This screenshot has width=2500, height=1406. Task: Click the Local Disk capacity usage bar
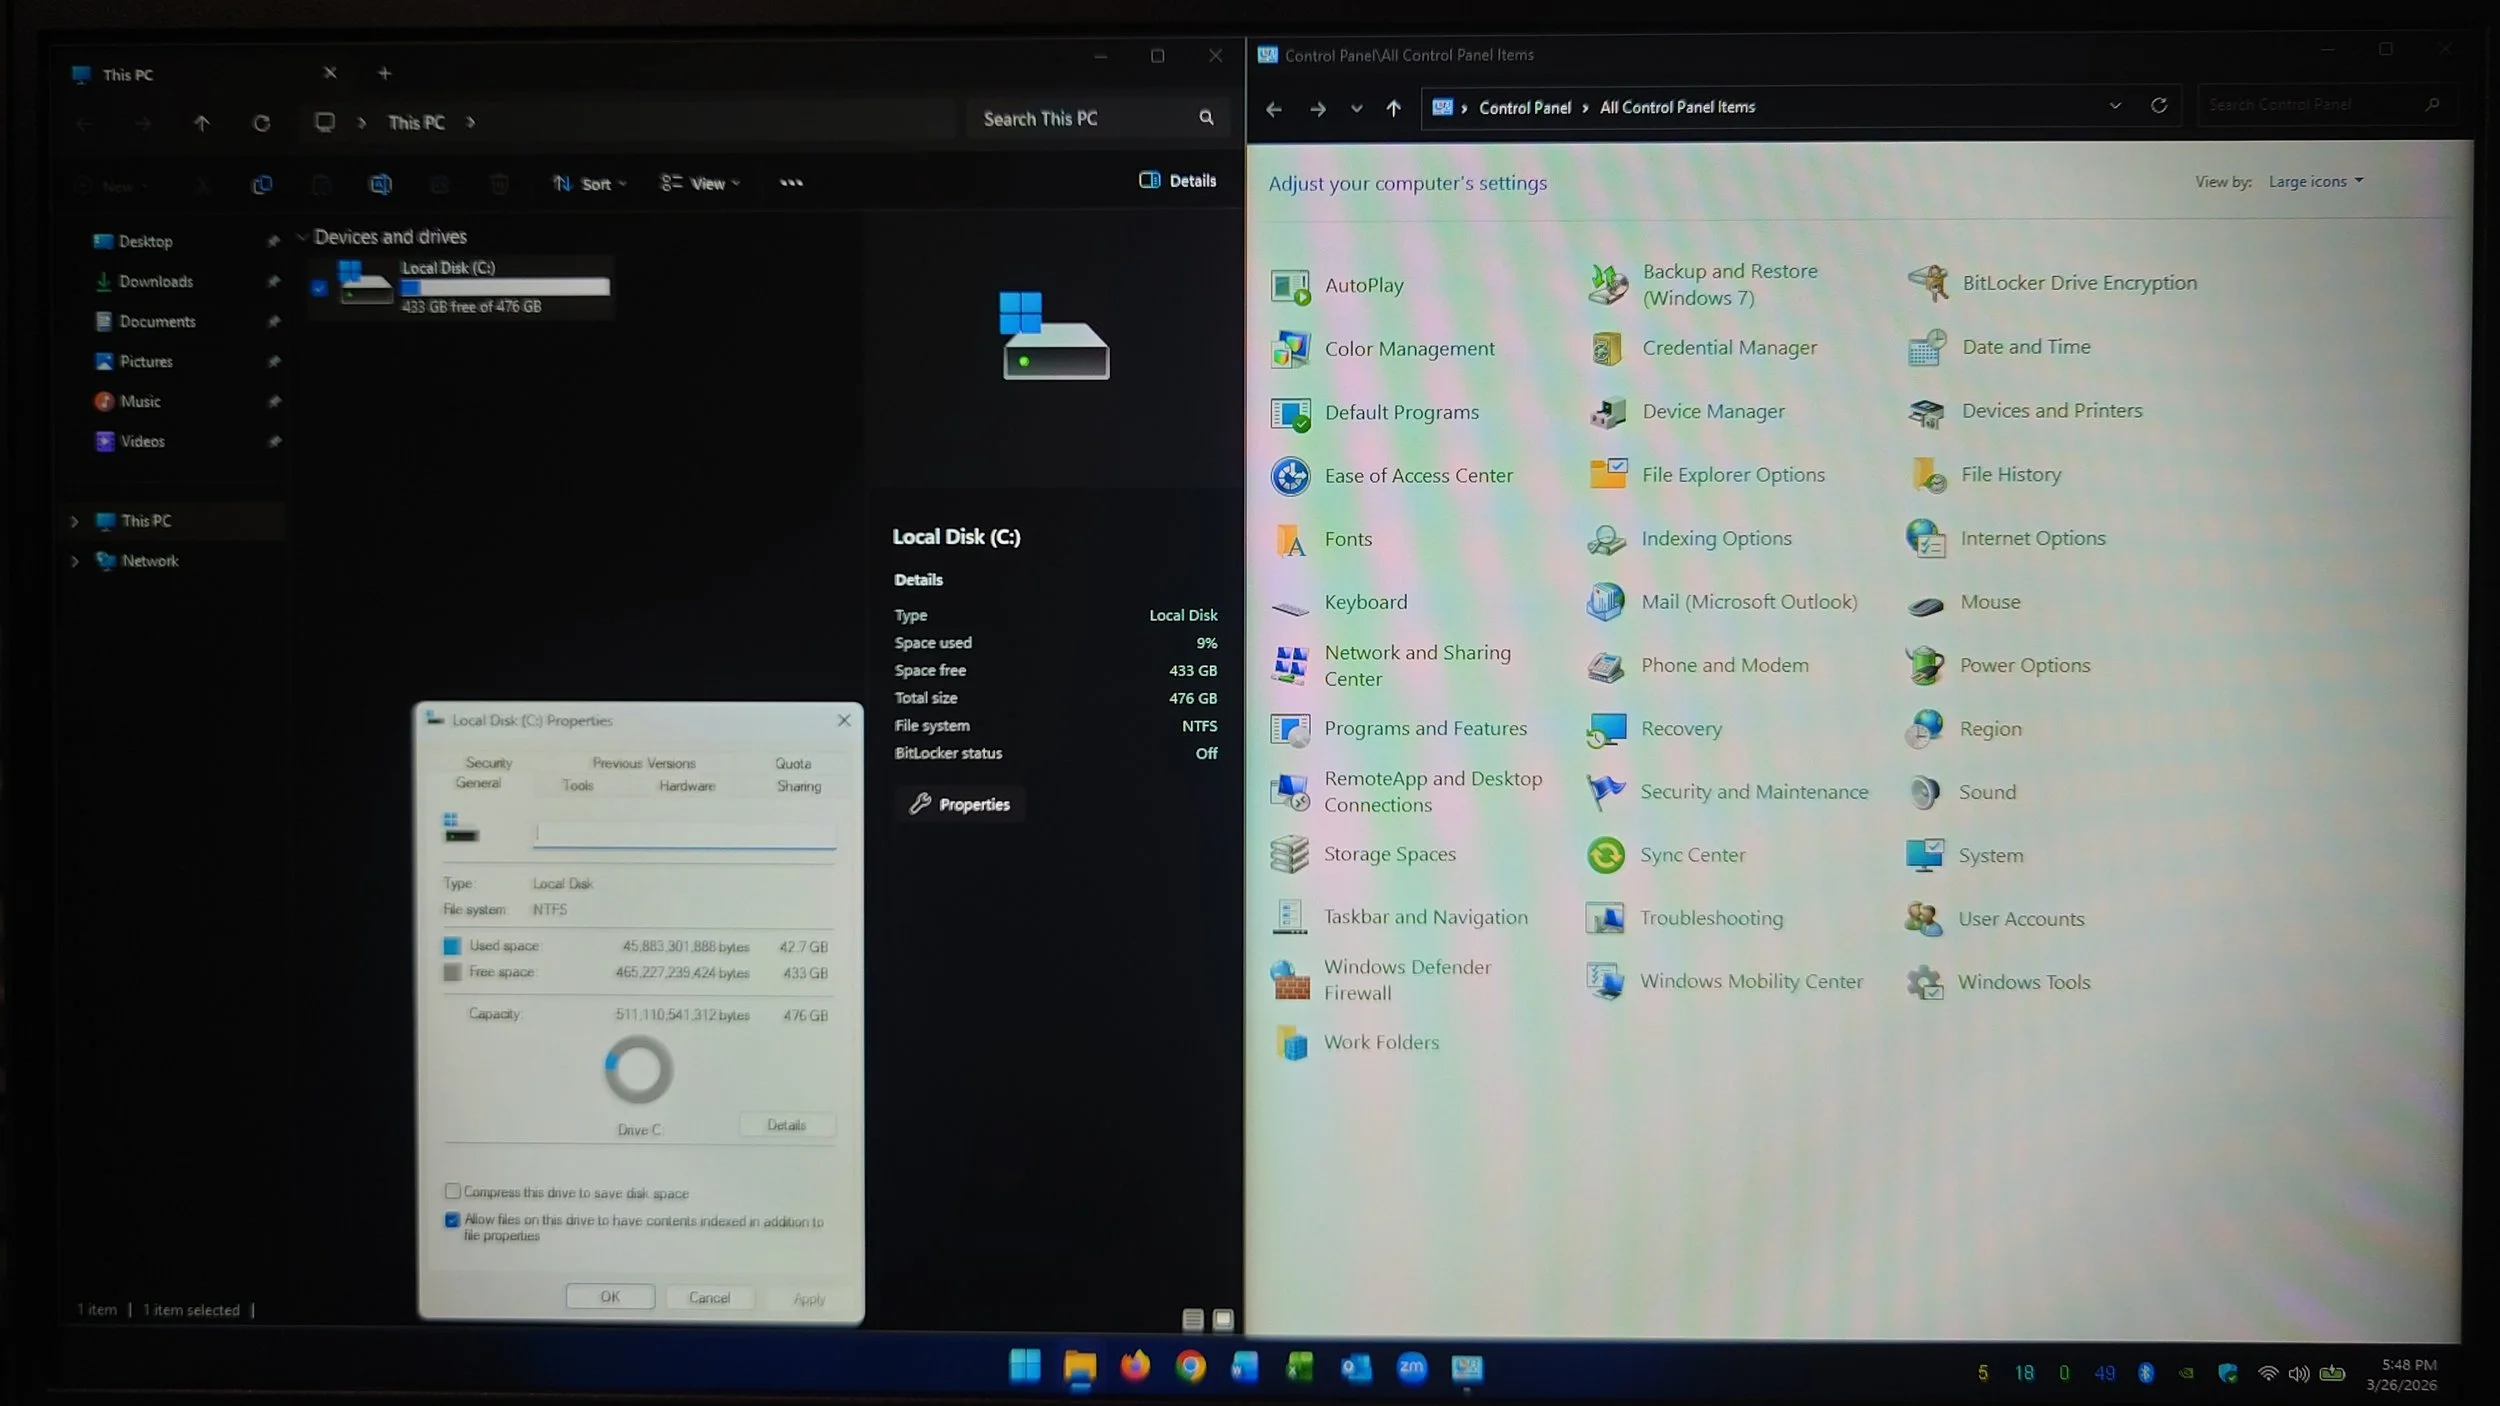505,288
